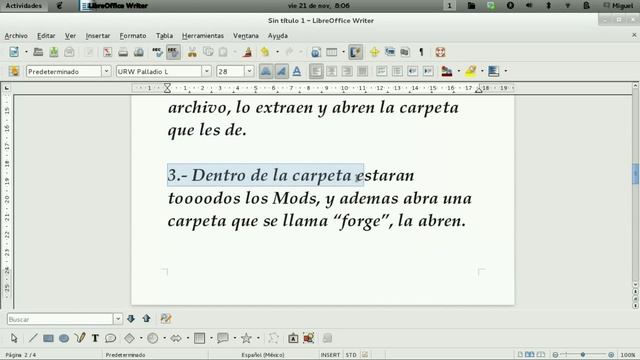Open the URW Palladio L font dropdown
The height and width of the screenshot is (360, 640).
click(x=207, y=71)
